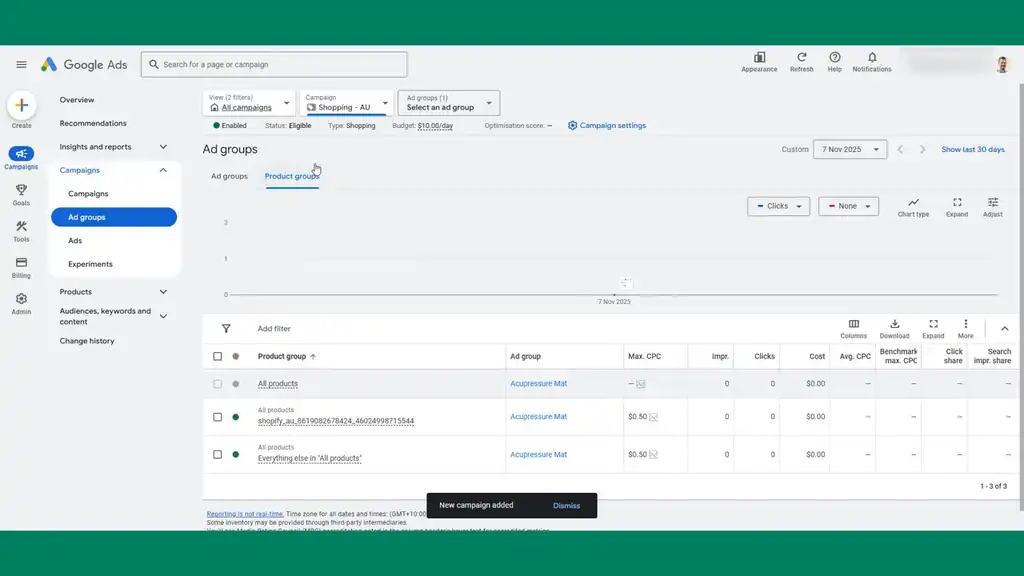Open the Billing sidebar icon

click(21, 263)
